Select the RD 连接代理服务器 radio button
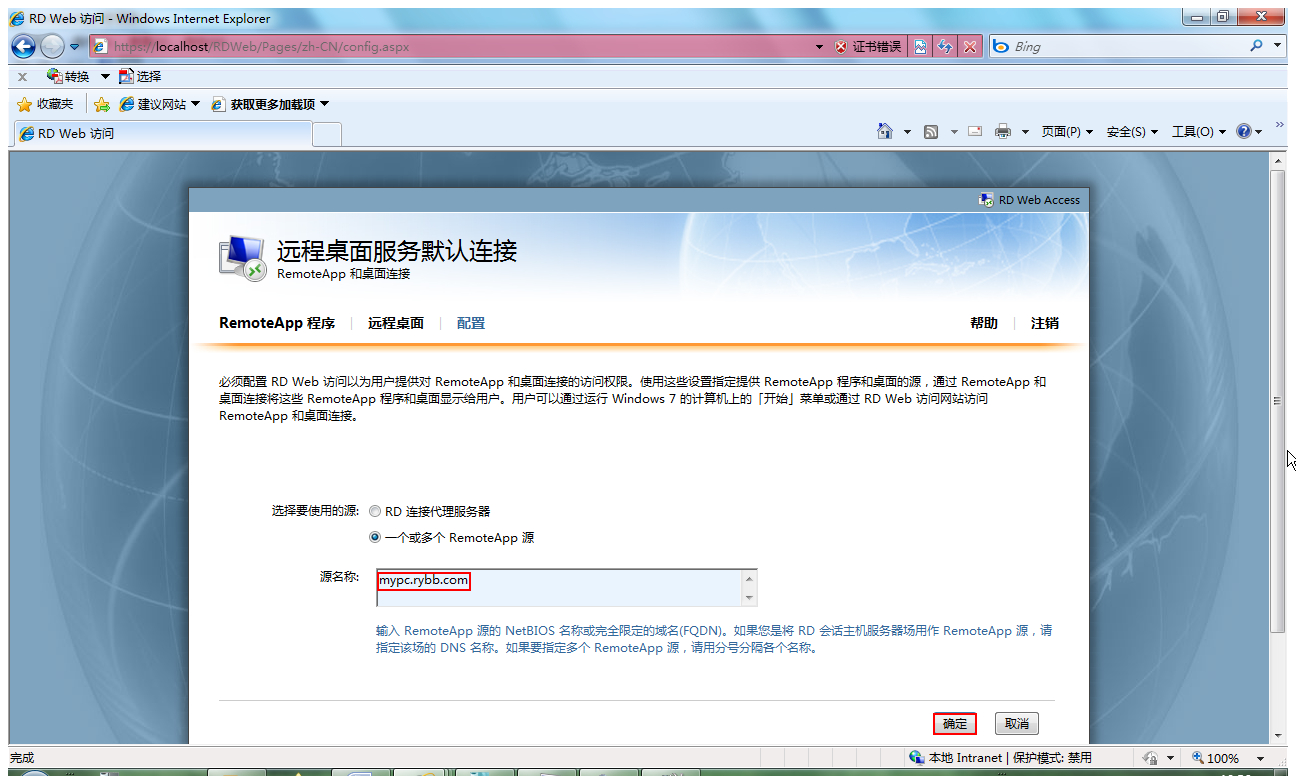Screen dimensions: 1296x776 click(x=376, y=511)
